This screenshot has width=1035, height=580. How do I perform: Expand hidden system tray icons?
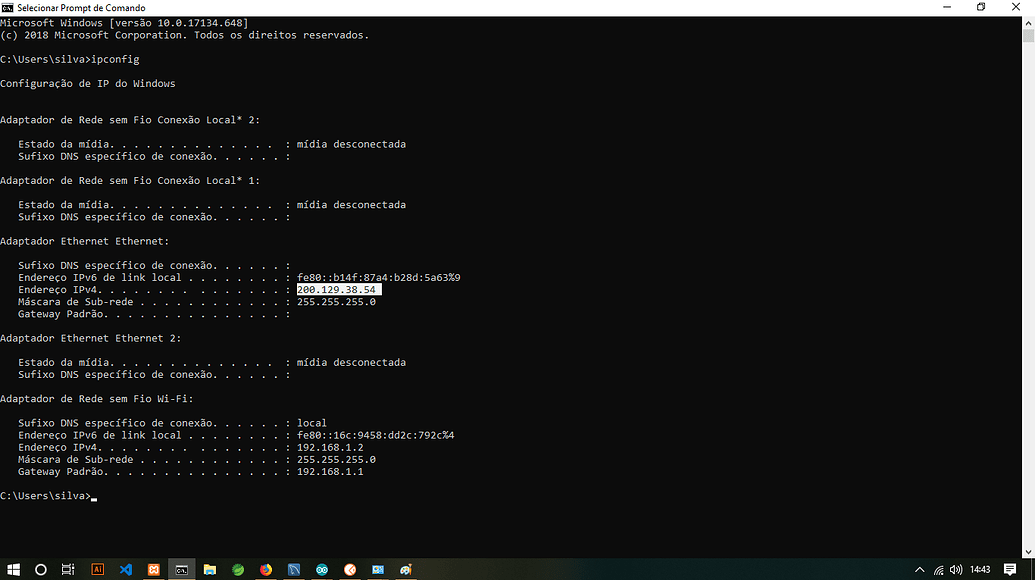(x=919, y=568)
